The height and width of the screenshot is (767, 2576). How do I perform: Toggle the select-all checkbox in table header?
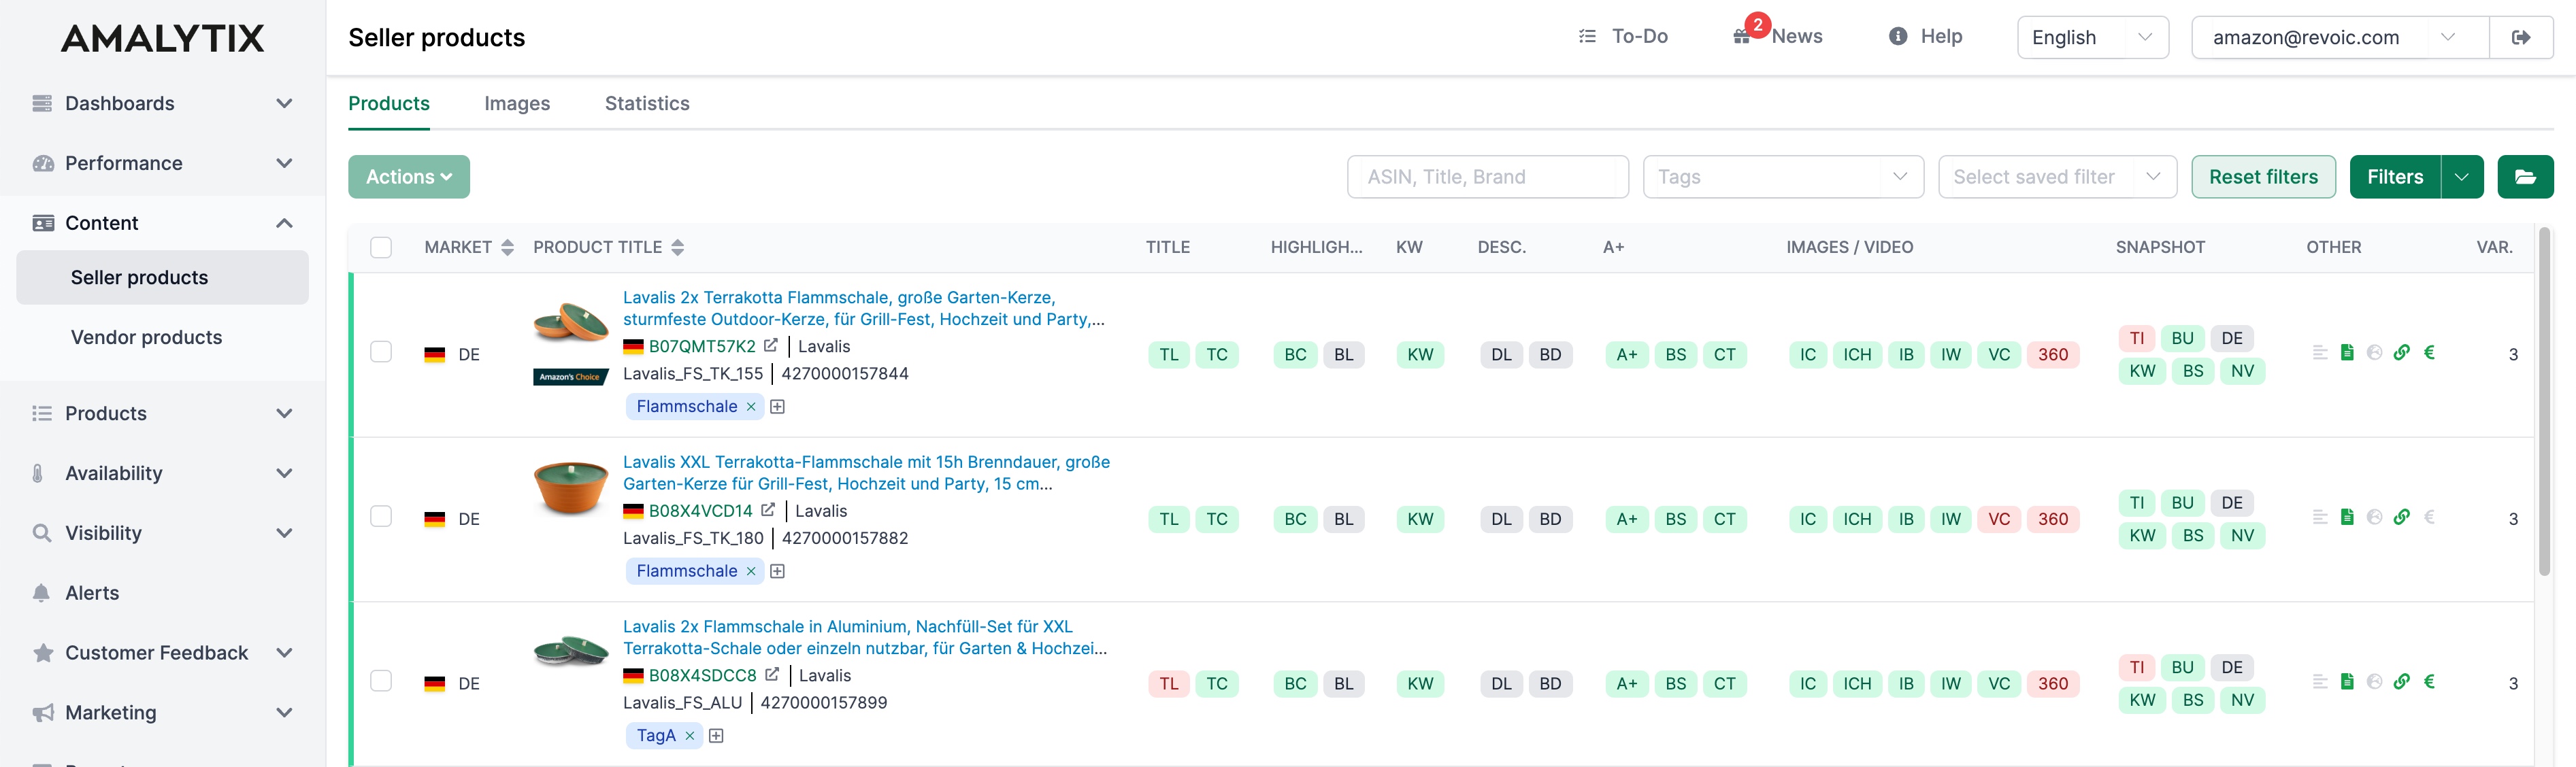tap(381, 247)
